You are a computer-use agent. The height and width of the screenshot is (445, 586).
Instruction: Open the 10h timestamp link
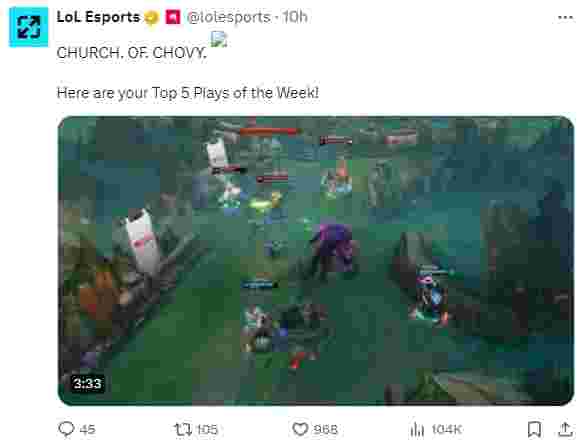294,17
